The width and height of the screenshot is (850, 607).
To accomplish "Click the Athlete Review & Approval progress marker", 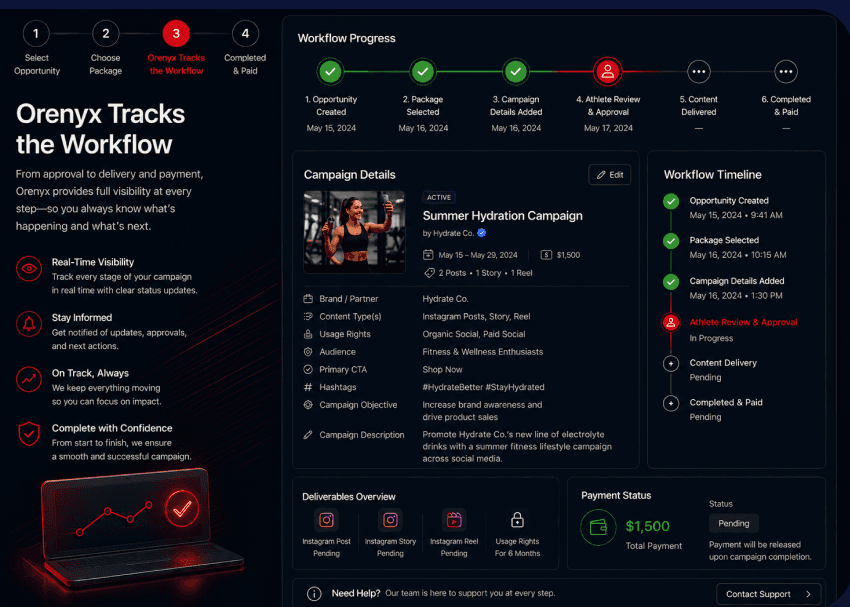I will coord(608,72).
